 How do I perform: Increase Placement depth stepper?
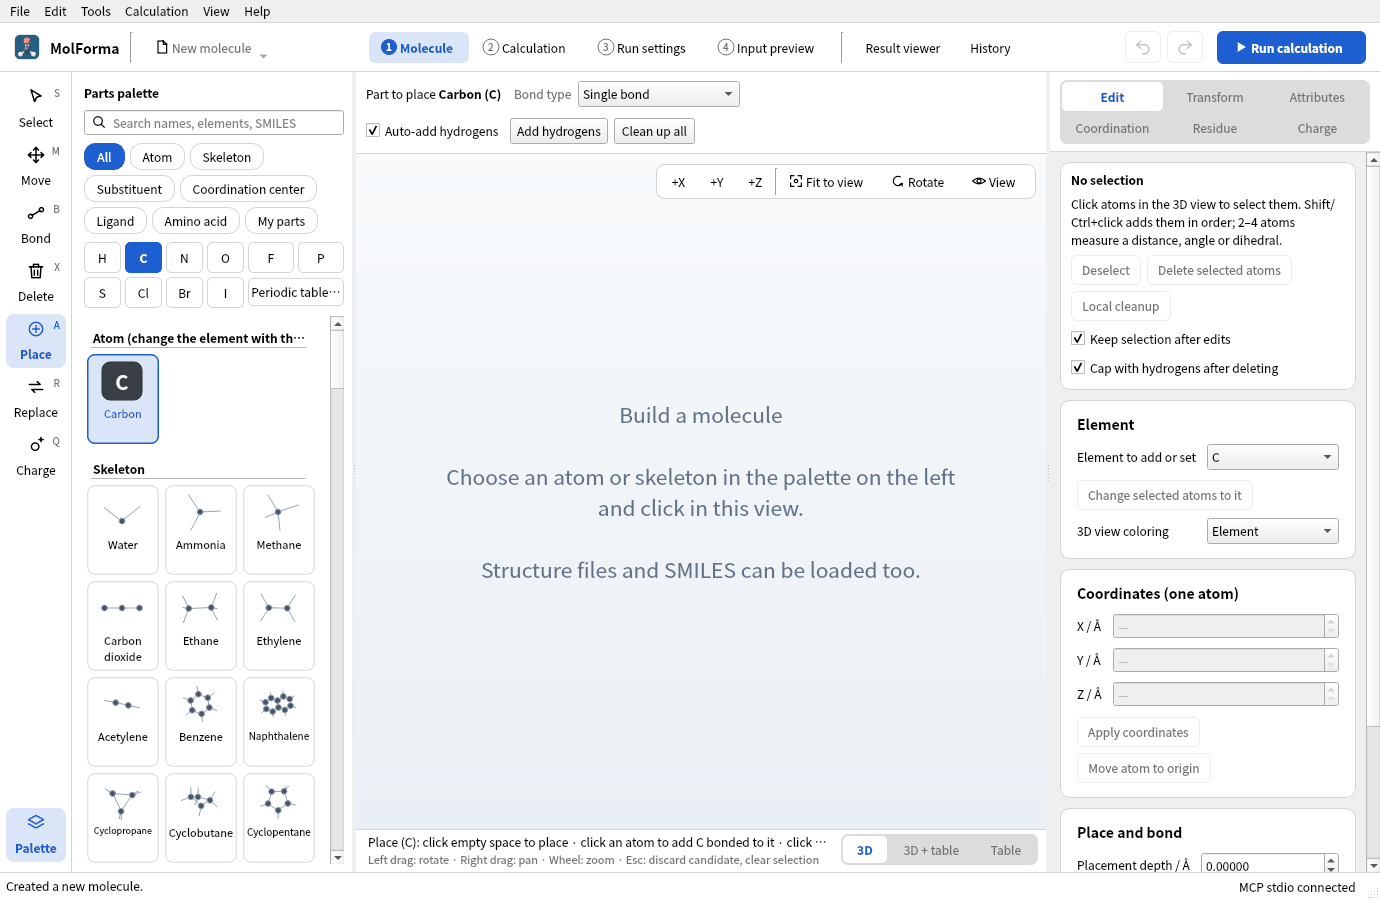[x=1331, y=860]
